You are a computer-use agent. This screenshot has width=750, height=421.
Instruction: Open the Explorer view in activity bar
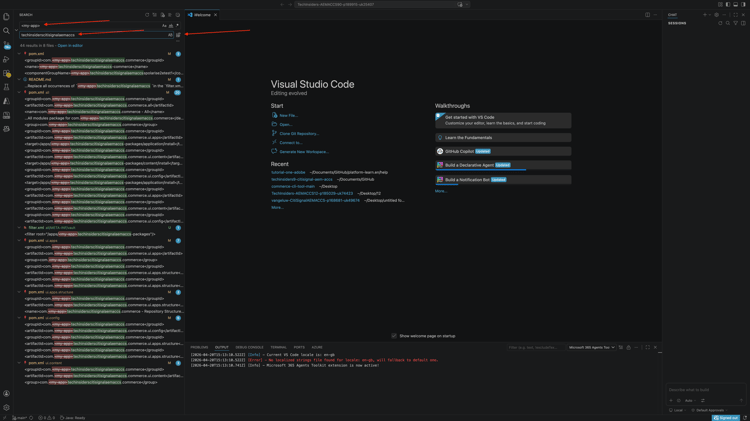(6, 17)
